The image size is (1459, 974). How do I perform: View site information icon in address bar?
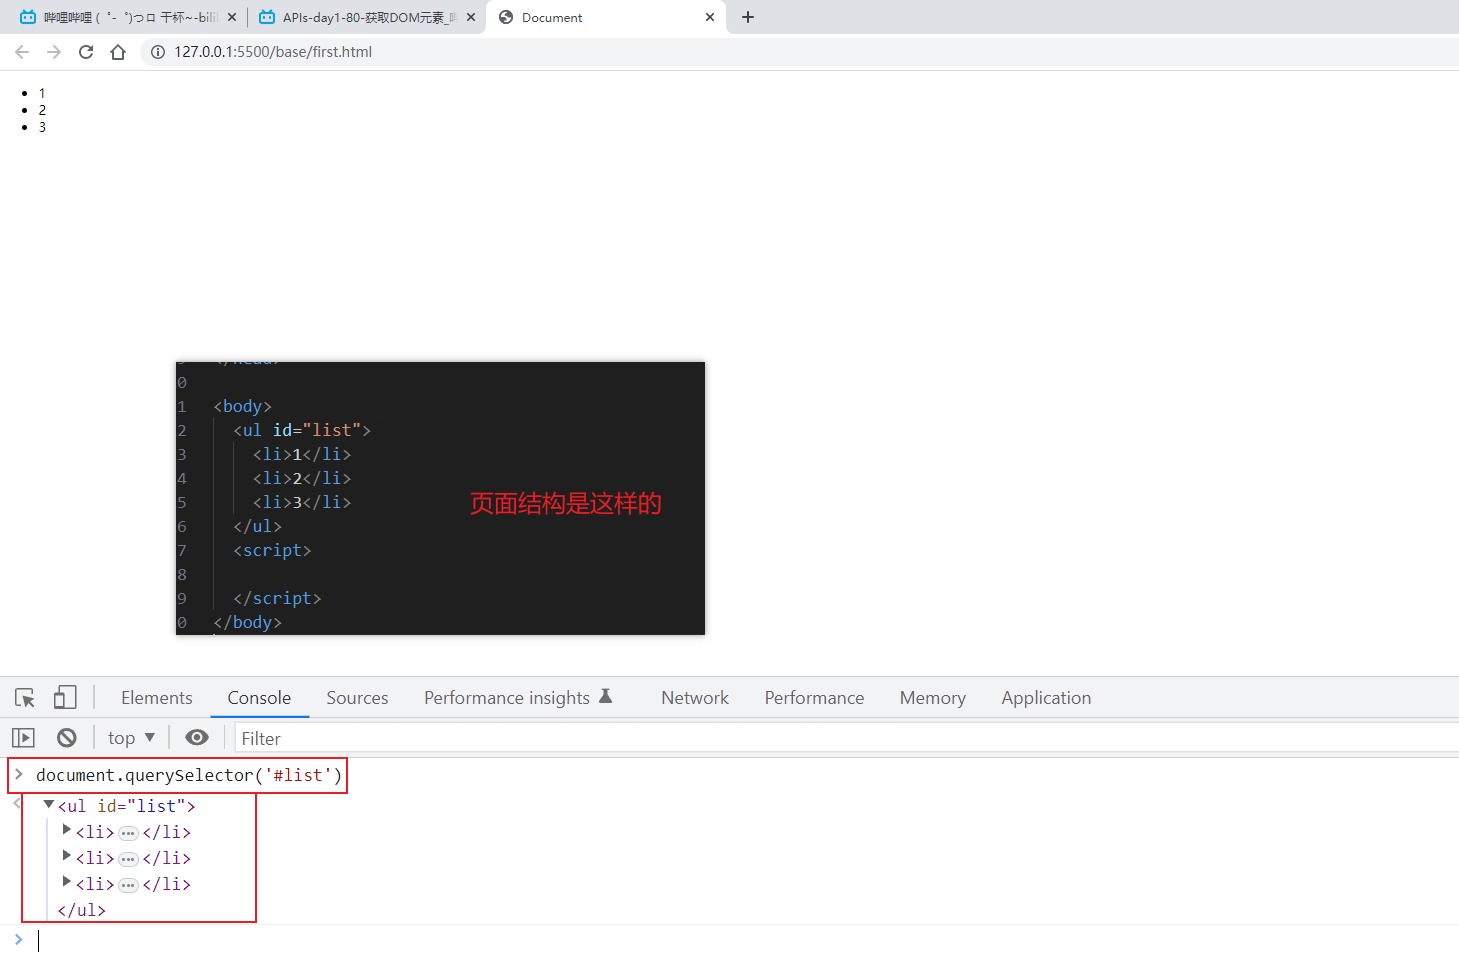point(158,52)
